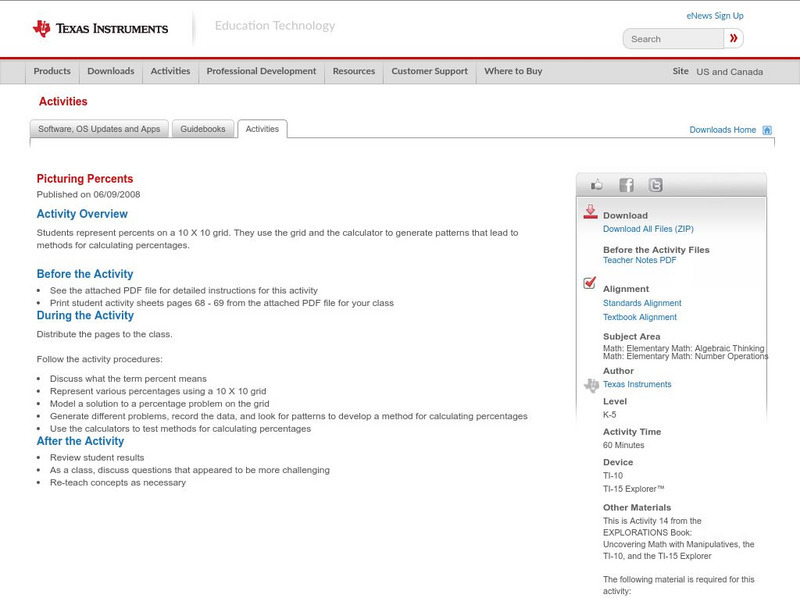
Task: Sign up for eNews
Action: pyautogui.click(x=714, y=14)
